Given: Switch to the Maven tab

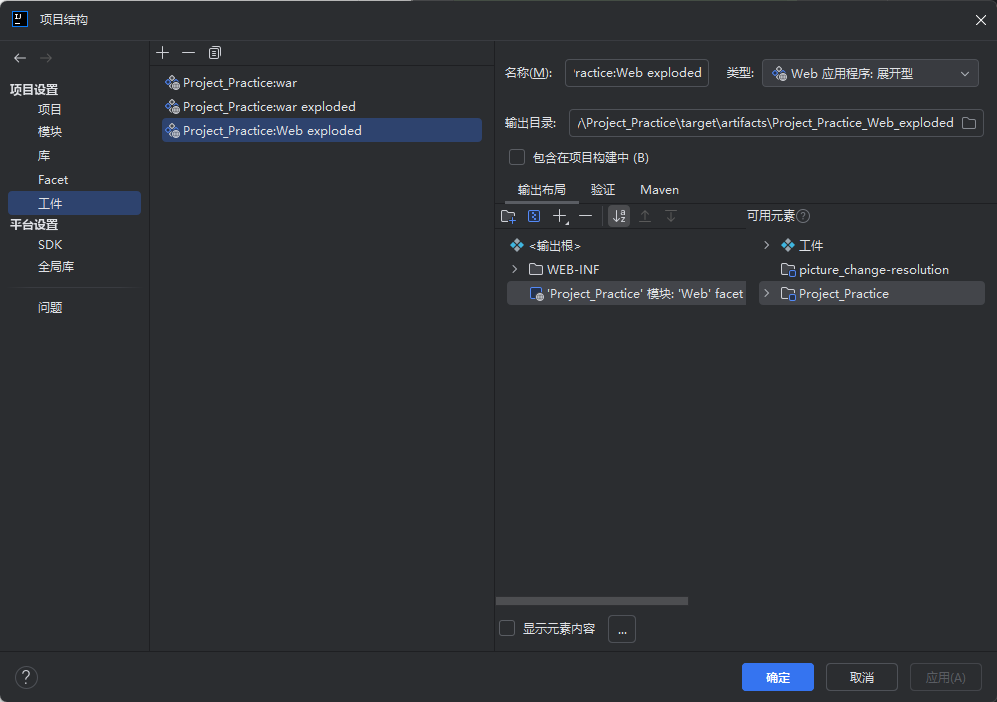Looking at the screenshot, I should (659, 189).
